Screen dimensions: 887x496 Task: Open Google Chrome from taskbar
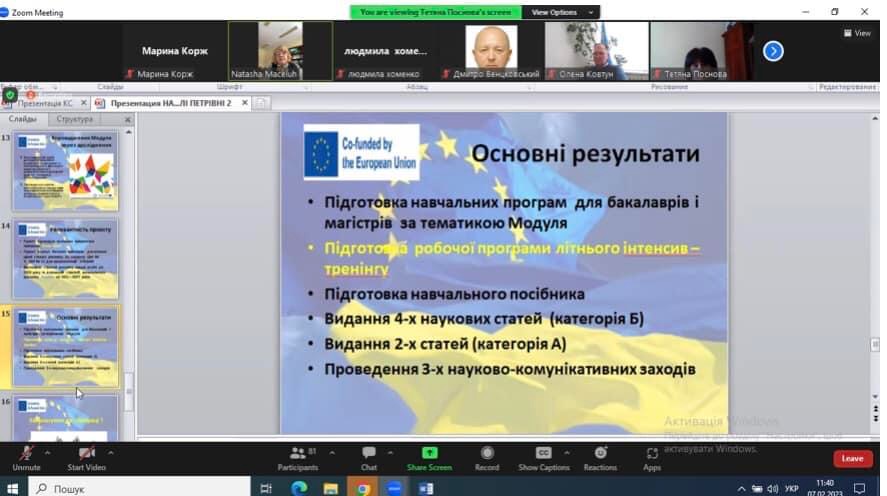(363, 488)
